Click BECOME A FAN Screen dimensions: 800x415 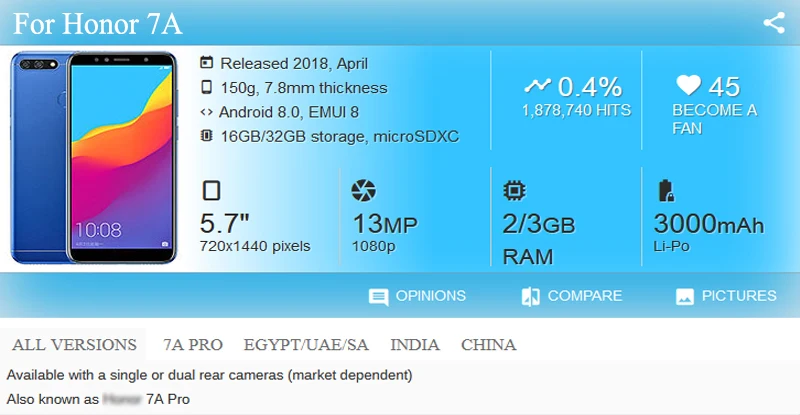(x=714, y=119)
